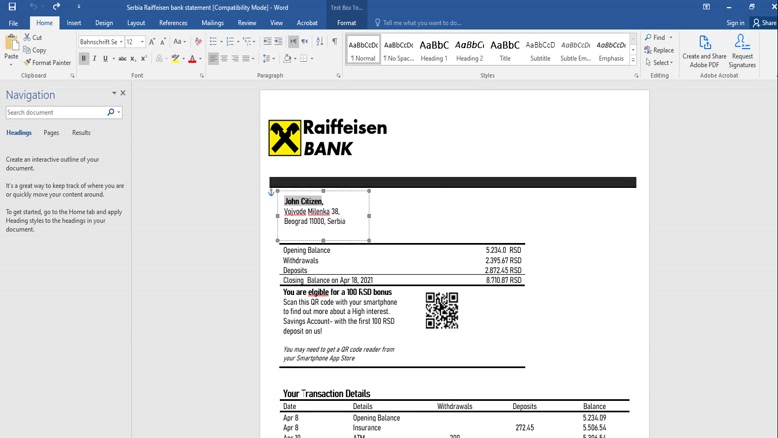The height and width of the screenshot is (438, 778).
Task: Click the Format Painter tool
Action: pyautogui.click(x=48, y=62)
